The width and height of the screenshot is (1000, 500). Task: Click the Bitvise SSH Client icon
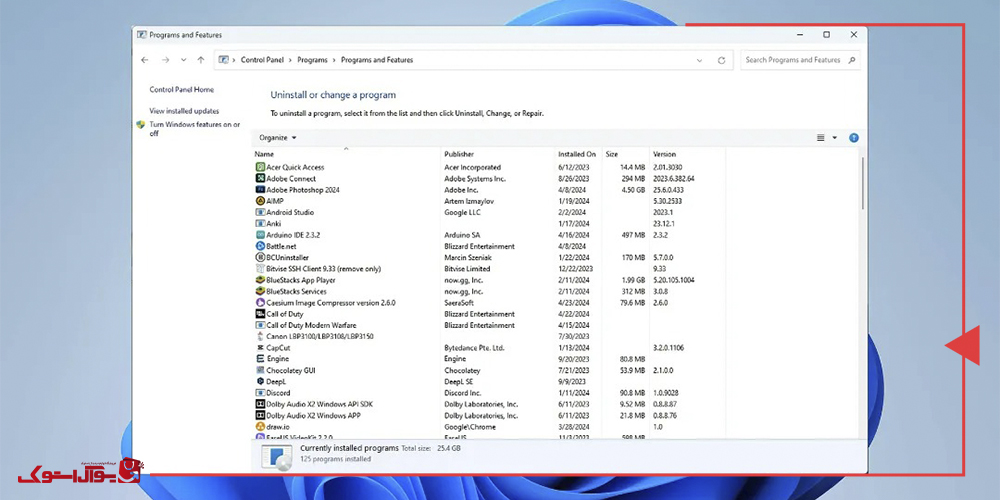tap(260, 268)
